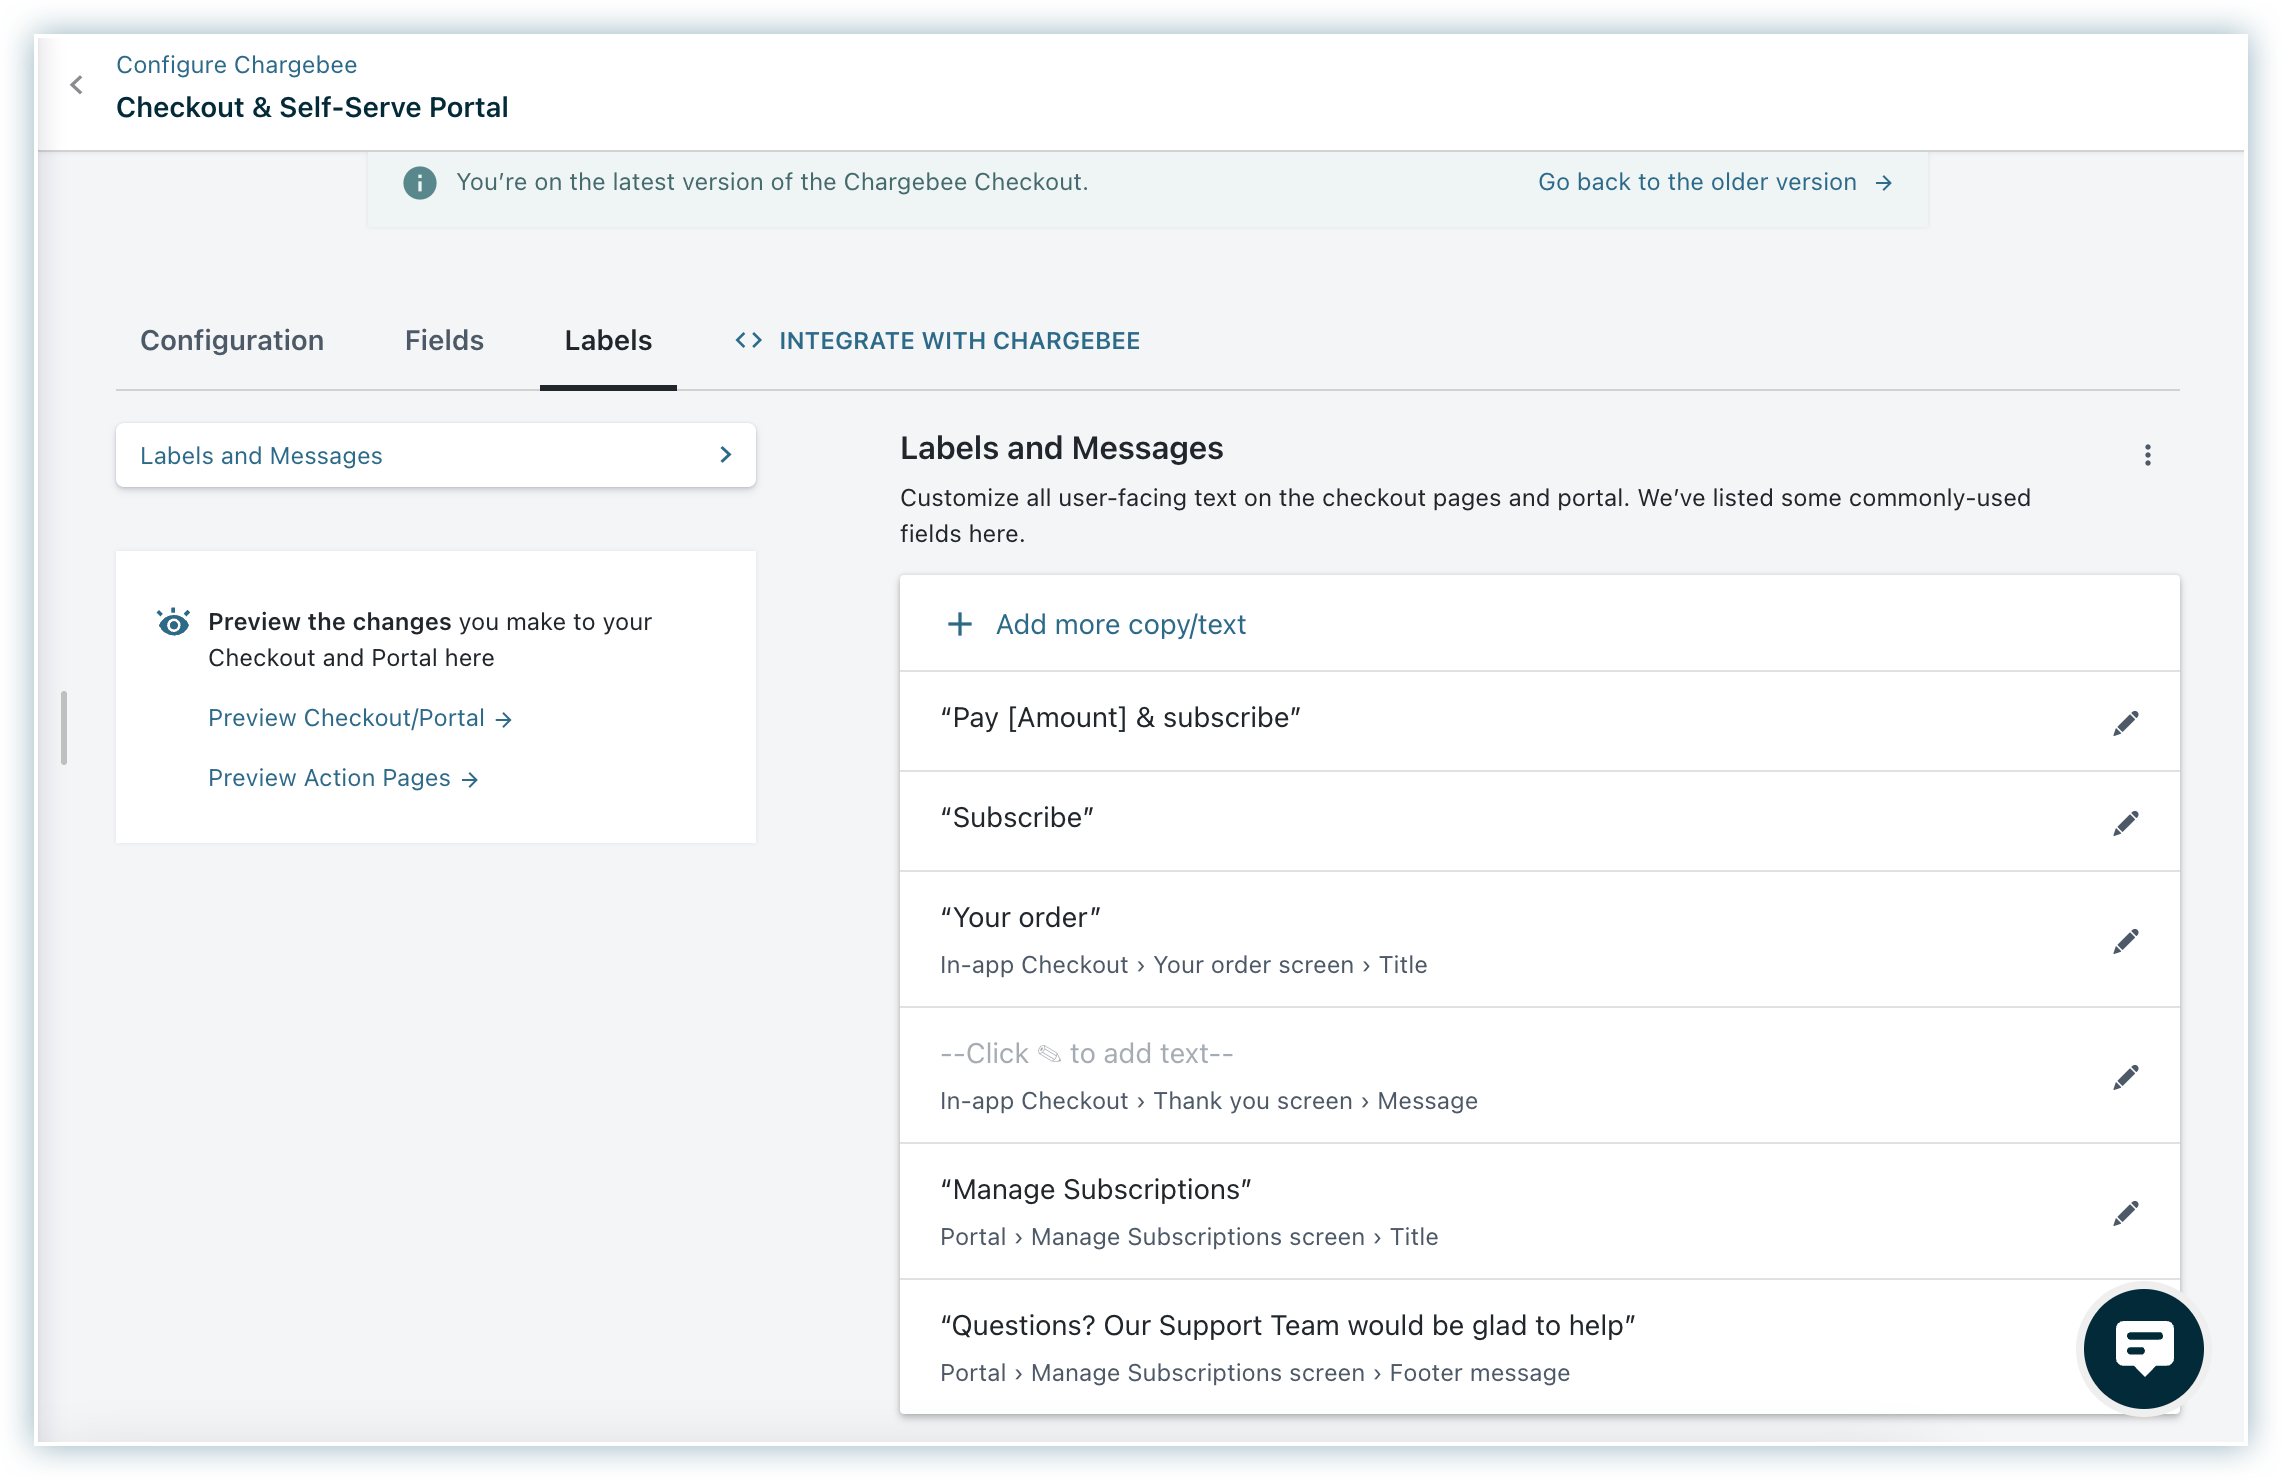Open Integrate with Chargebee link
Screen dimensions: 2282x1480
pos(938,341)
